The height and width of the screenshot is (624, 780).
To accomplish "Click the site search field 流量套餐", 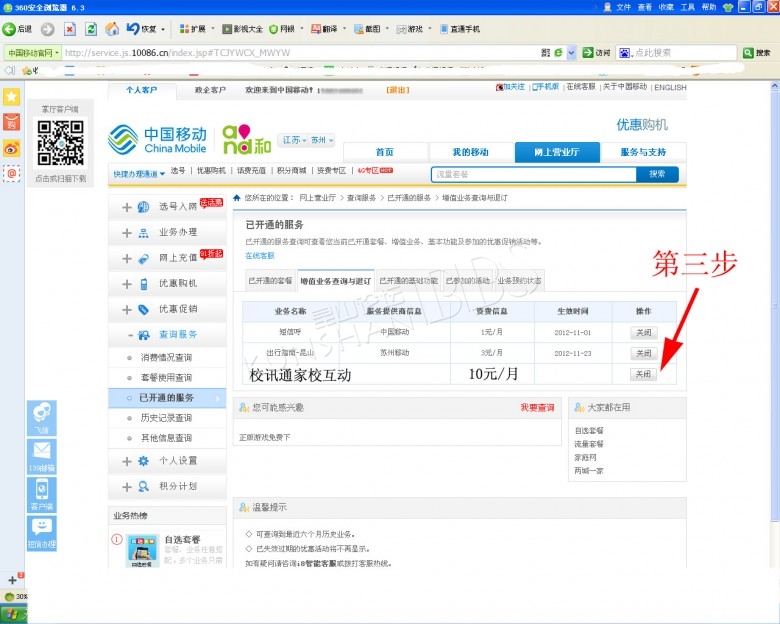I will (534, 174).
